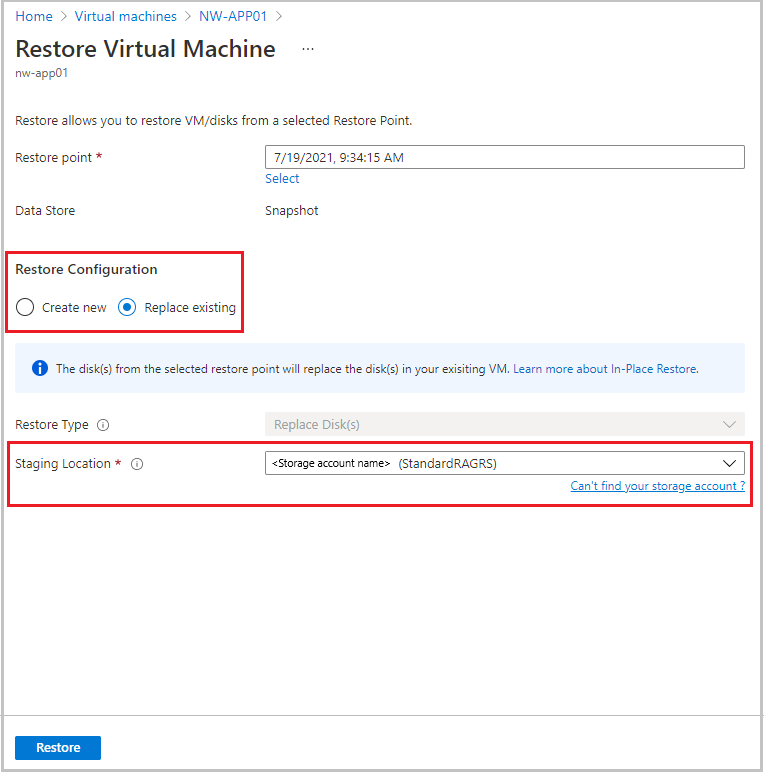Click the Restore point date field
764x773 pixels.
pyautogui.click(x=505, y=157)
